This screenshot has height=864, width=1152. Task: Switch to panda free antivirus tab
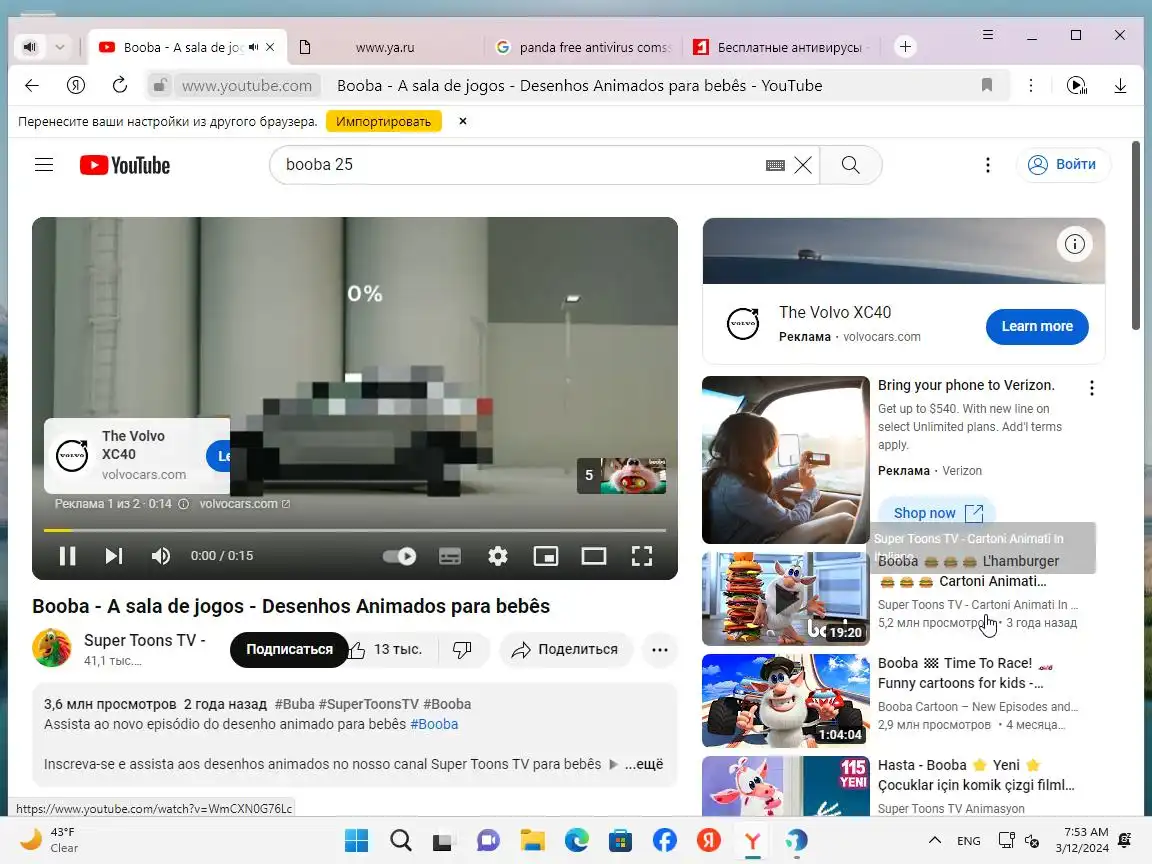583,47
